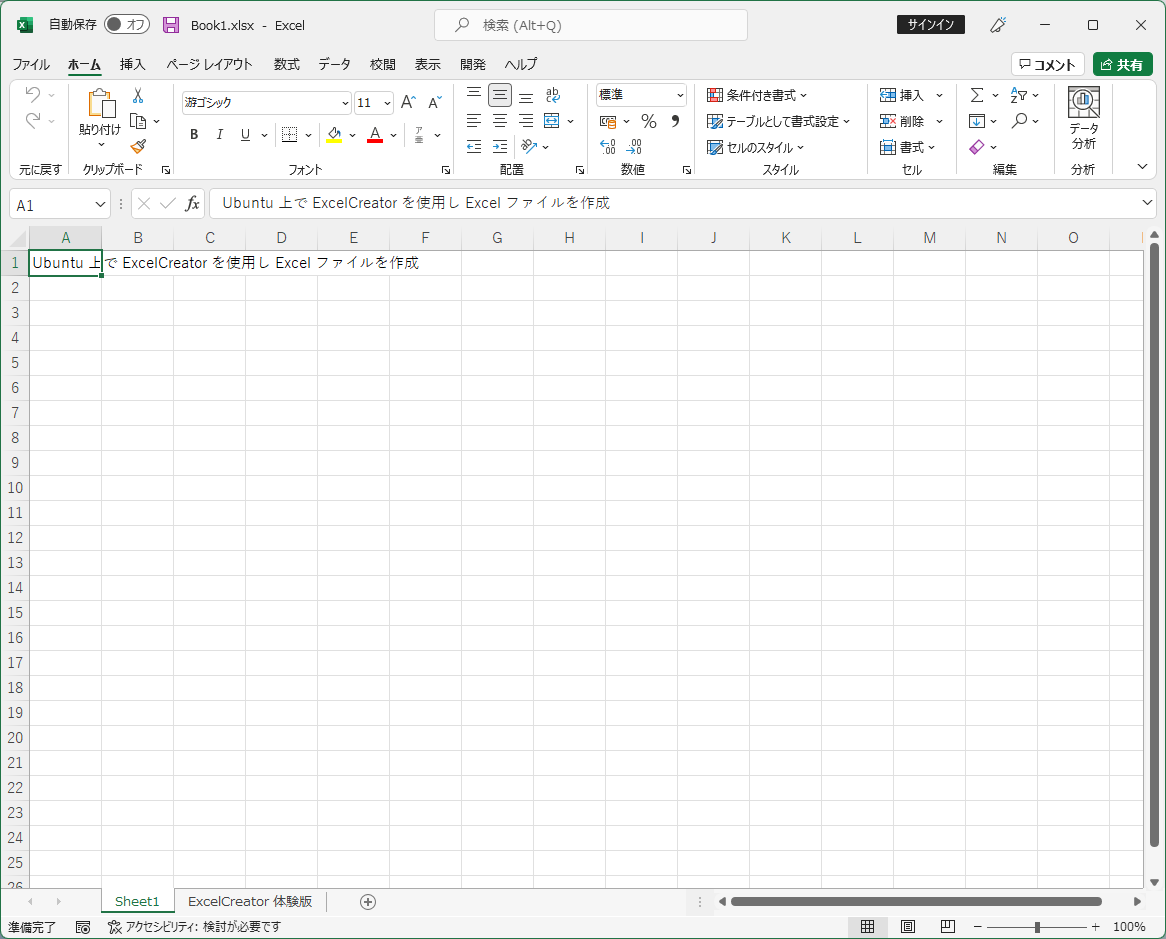Screen dimensions: 1166x939
Task: Click the macro recording icon in status bar
Action: tap(83, 927)
